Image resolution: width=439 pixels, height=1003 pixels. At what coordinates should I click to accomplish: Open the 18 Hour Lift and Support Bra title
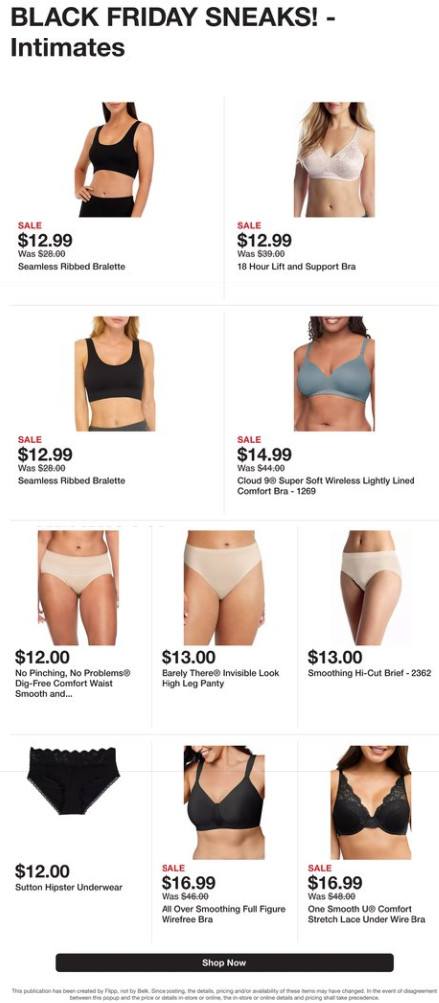click(x=296, y=266)
